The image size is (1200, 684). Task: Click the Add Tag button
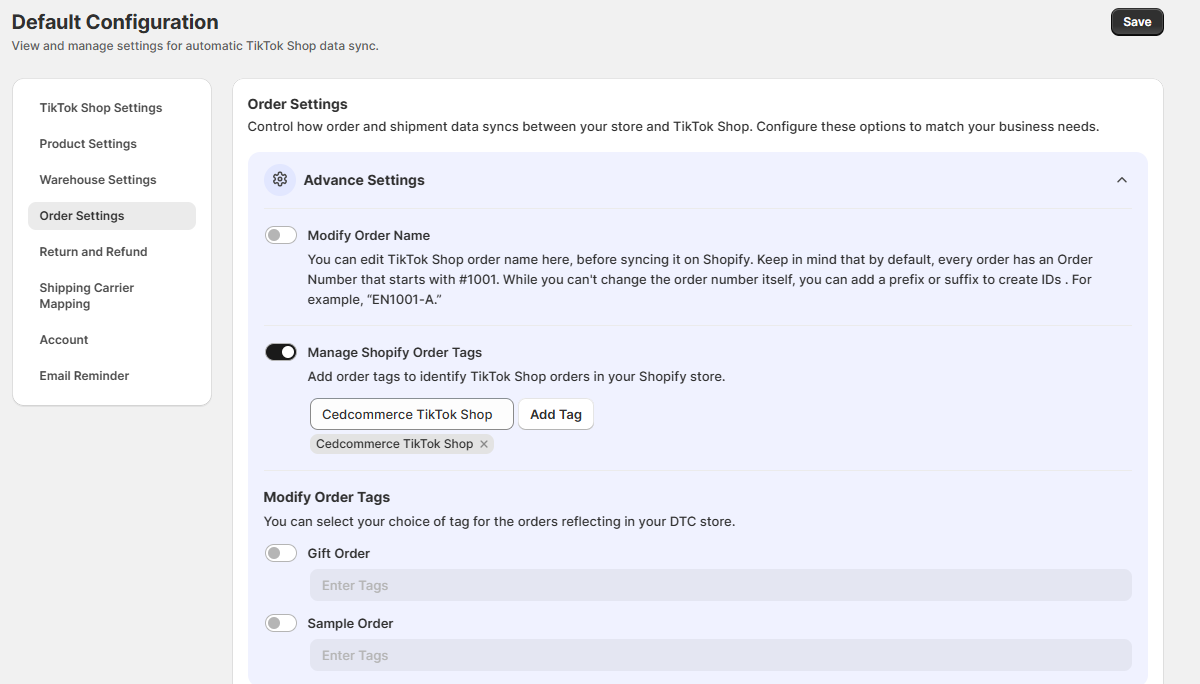(x=556, y=414)
